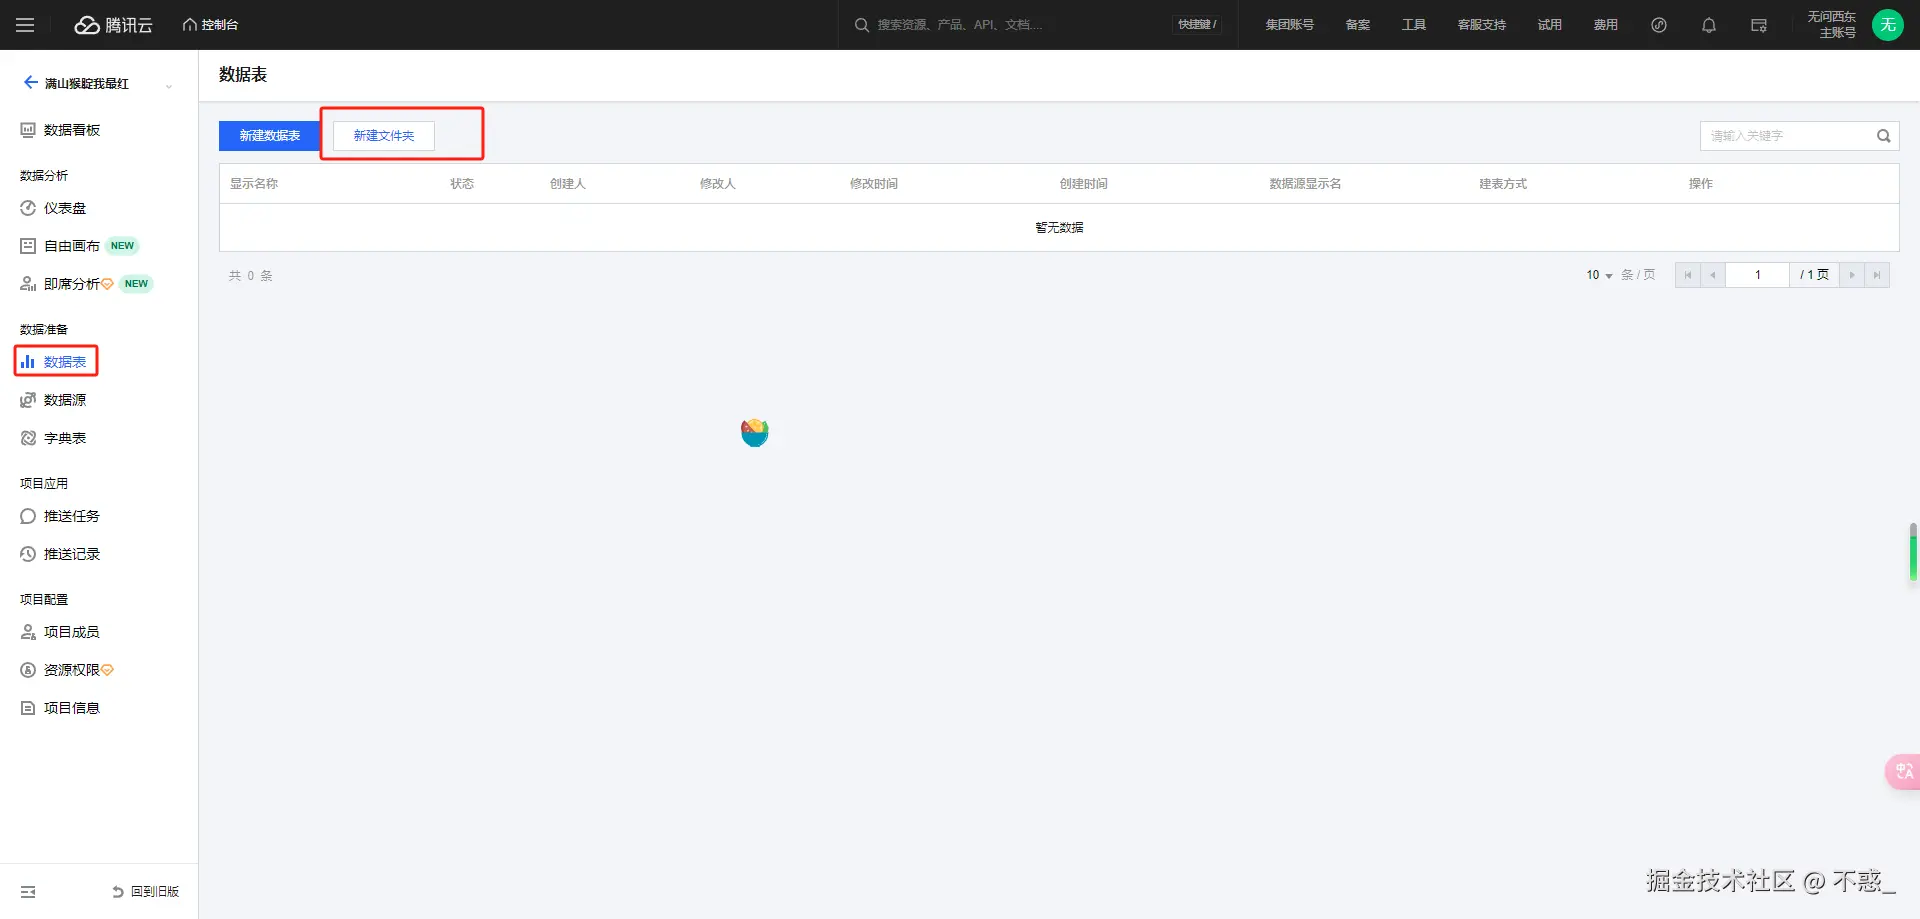
Task: Open 资源权限 in sidebar
Action: [x=67, y=670]
